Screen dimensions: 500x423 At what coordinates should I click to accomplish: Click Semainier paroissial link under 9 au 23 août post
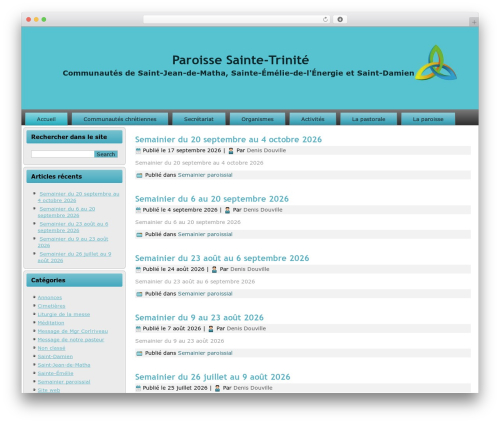tap(205, 353)
